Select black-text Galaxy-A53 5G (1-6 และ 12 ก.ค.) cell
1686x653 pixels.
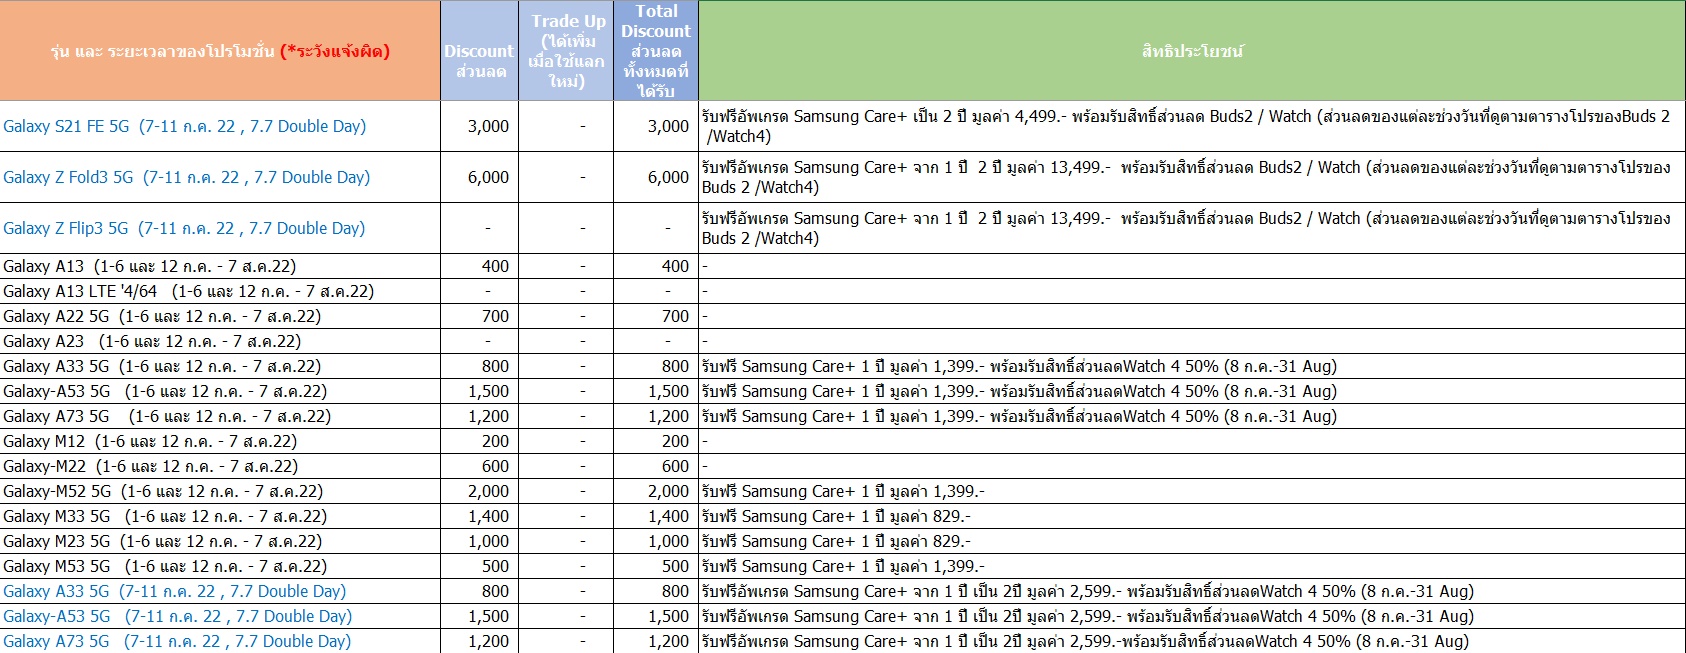coord(220,391)
